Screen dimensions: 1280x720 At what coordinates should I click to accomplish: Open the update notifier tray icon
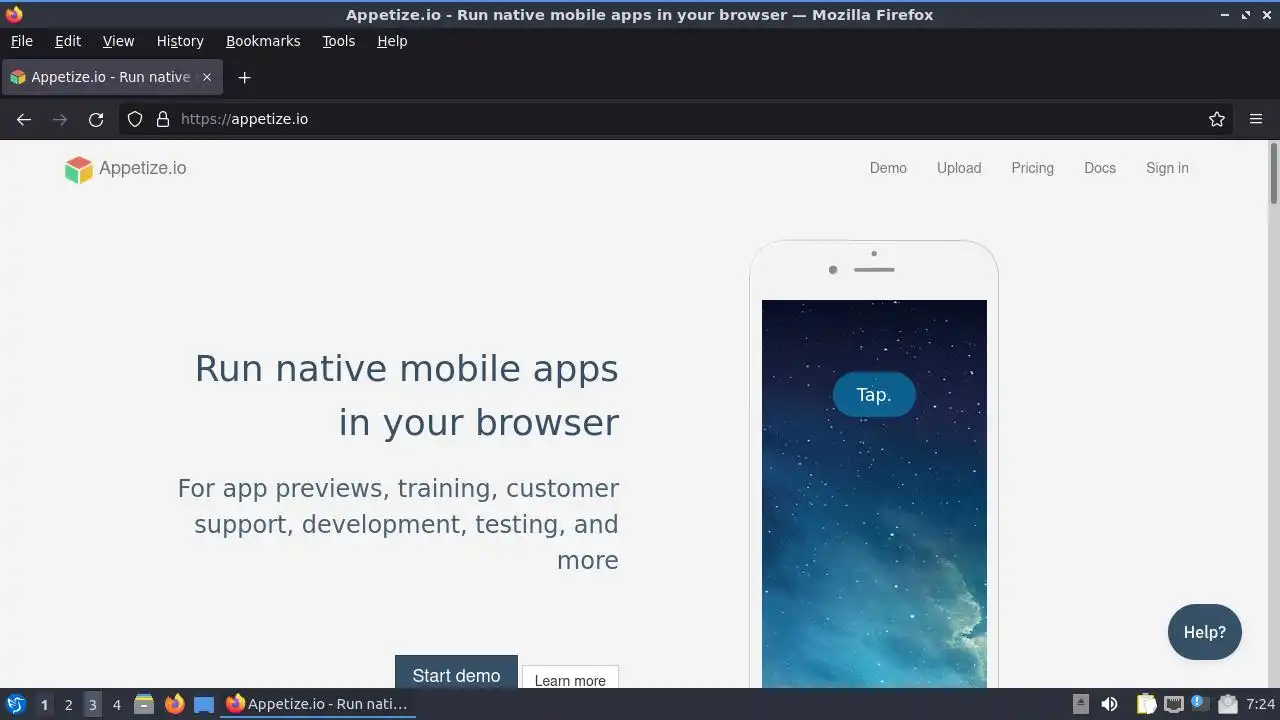point(1200,704)
